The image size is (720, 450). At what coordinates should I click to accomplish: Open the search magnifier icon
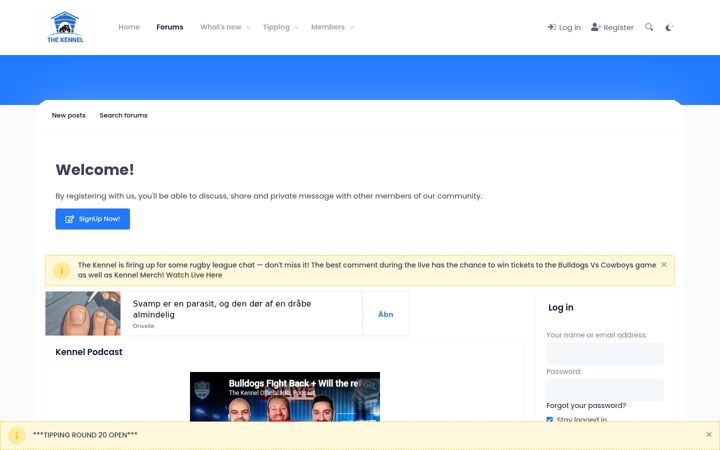pos(649,27)
